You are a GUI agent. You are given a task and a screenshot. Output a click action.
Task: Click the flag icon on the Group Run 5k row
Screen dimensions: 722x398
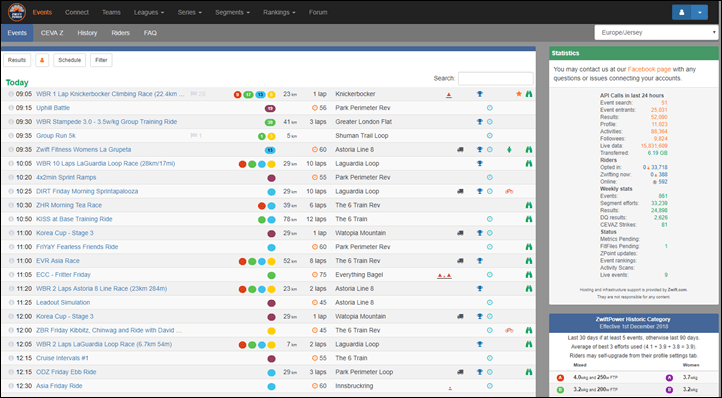click(193, 136)
